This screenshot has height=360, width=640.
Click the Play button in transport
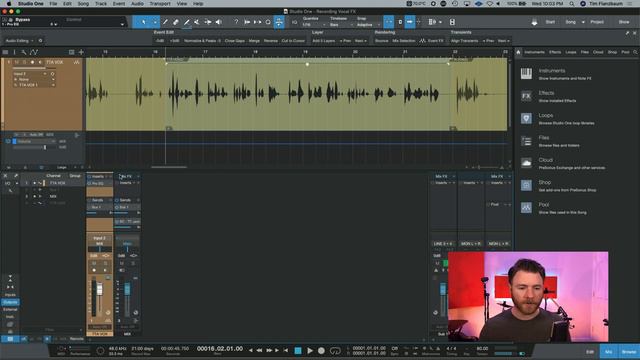point(310,351)
